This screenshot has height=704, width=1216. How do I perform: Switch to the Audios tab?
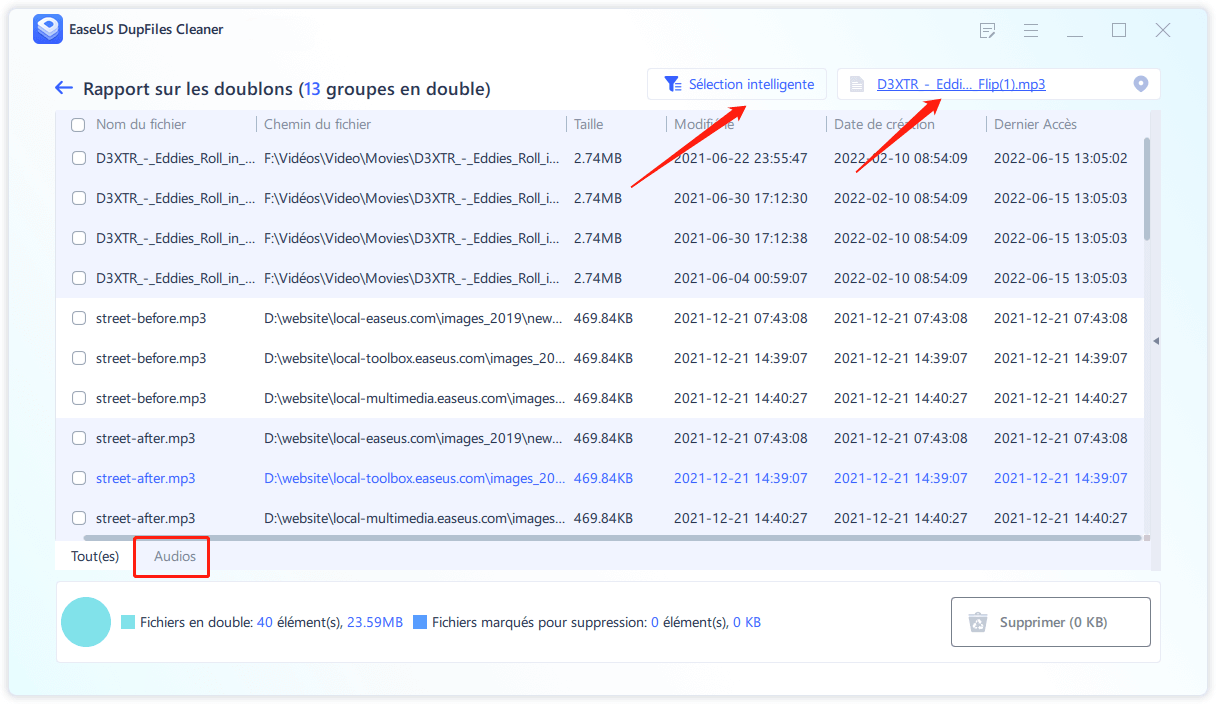pos(175,556)
